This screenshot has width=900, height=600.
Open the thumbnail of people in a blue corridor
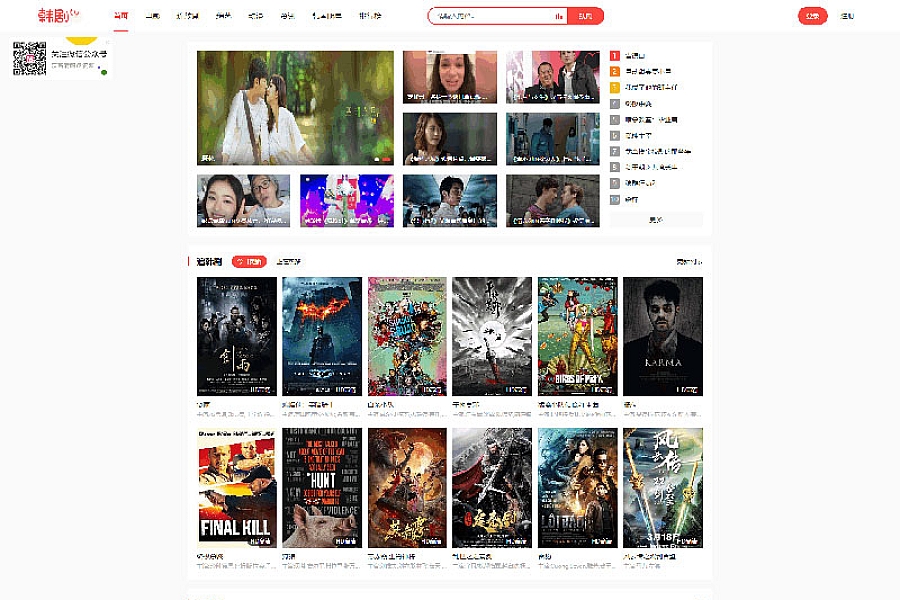(x=553, y=139)
